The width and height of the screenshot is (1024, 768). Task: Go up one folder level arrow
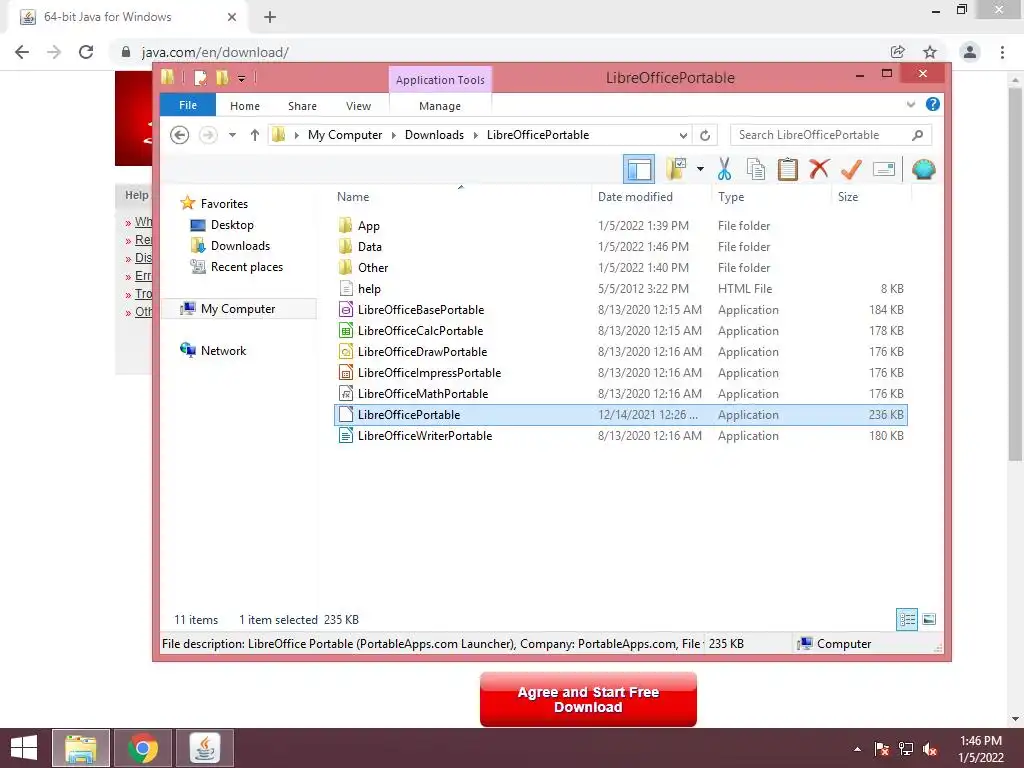tap(255, 135)
